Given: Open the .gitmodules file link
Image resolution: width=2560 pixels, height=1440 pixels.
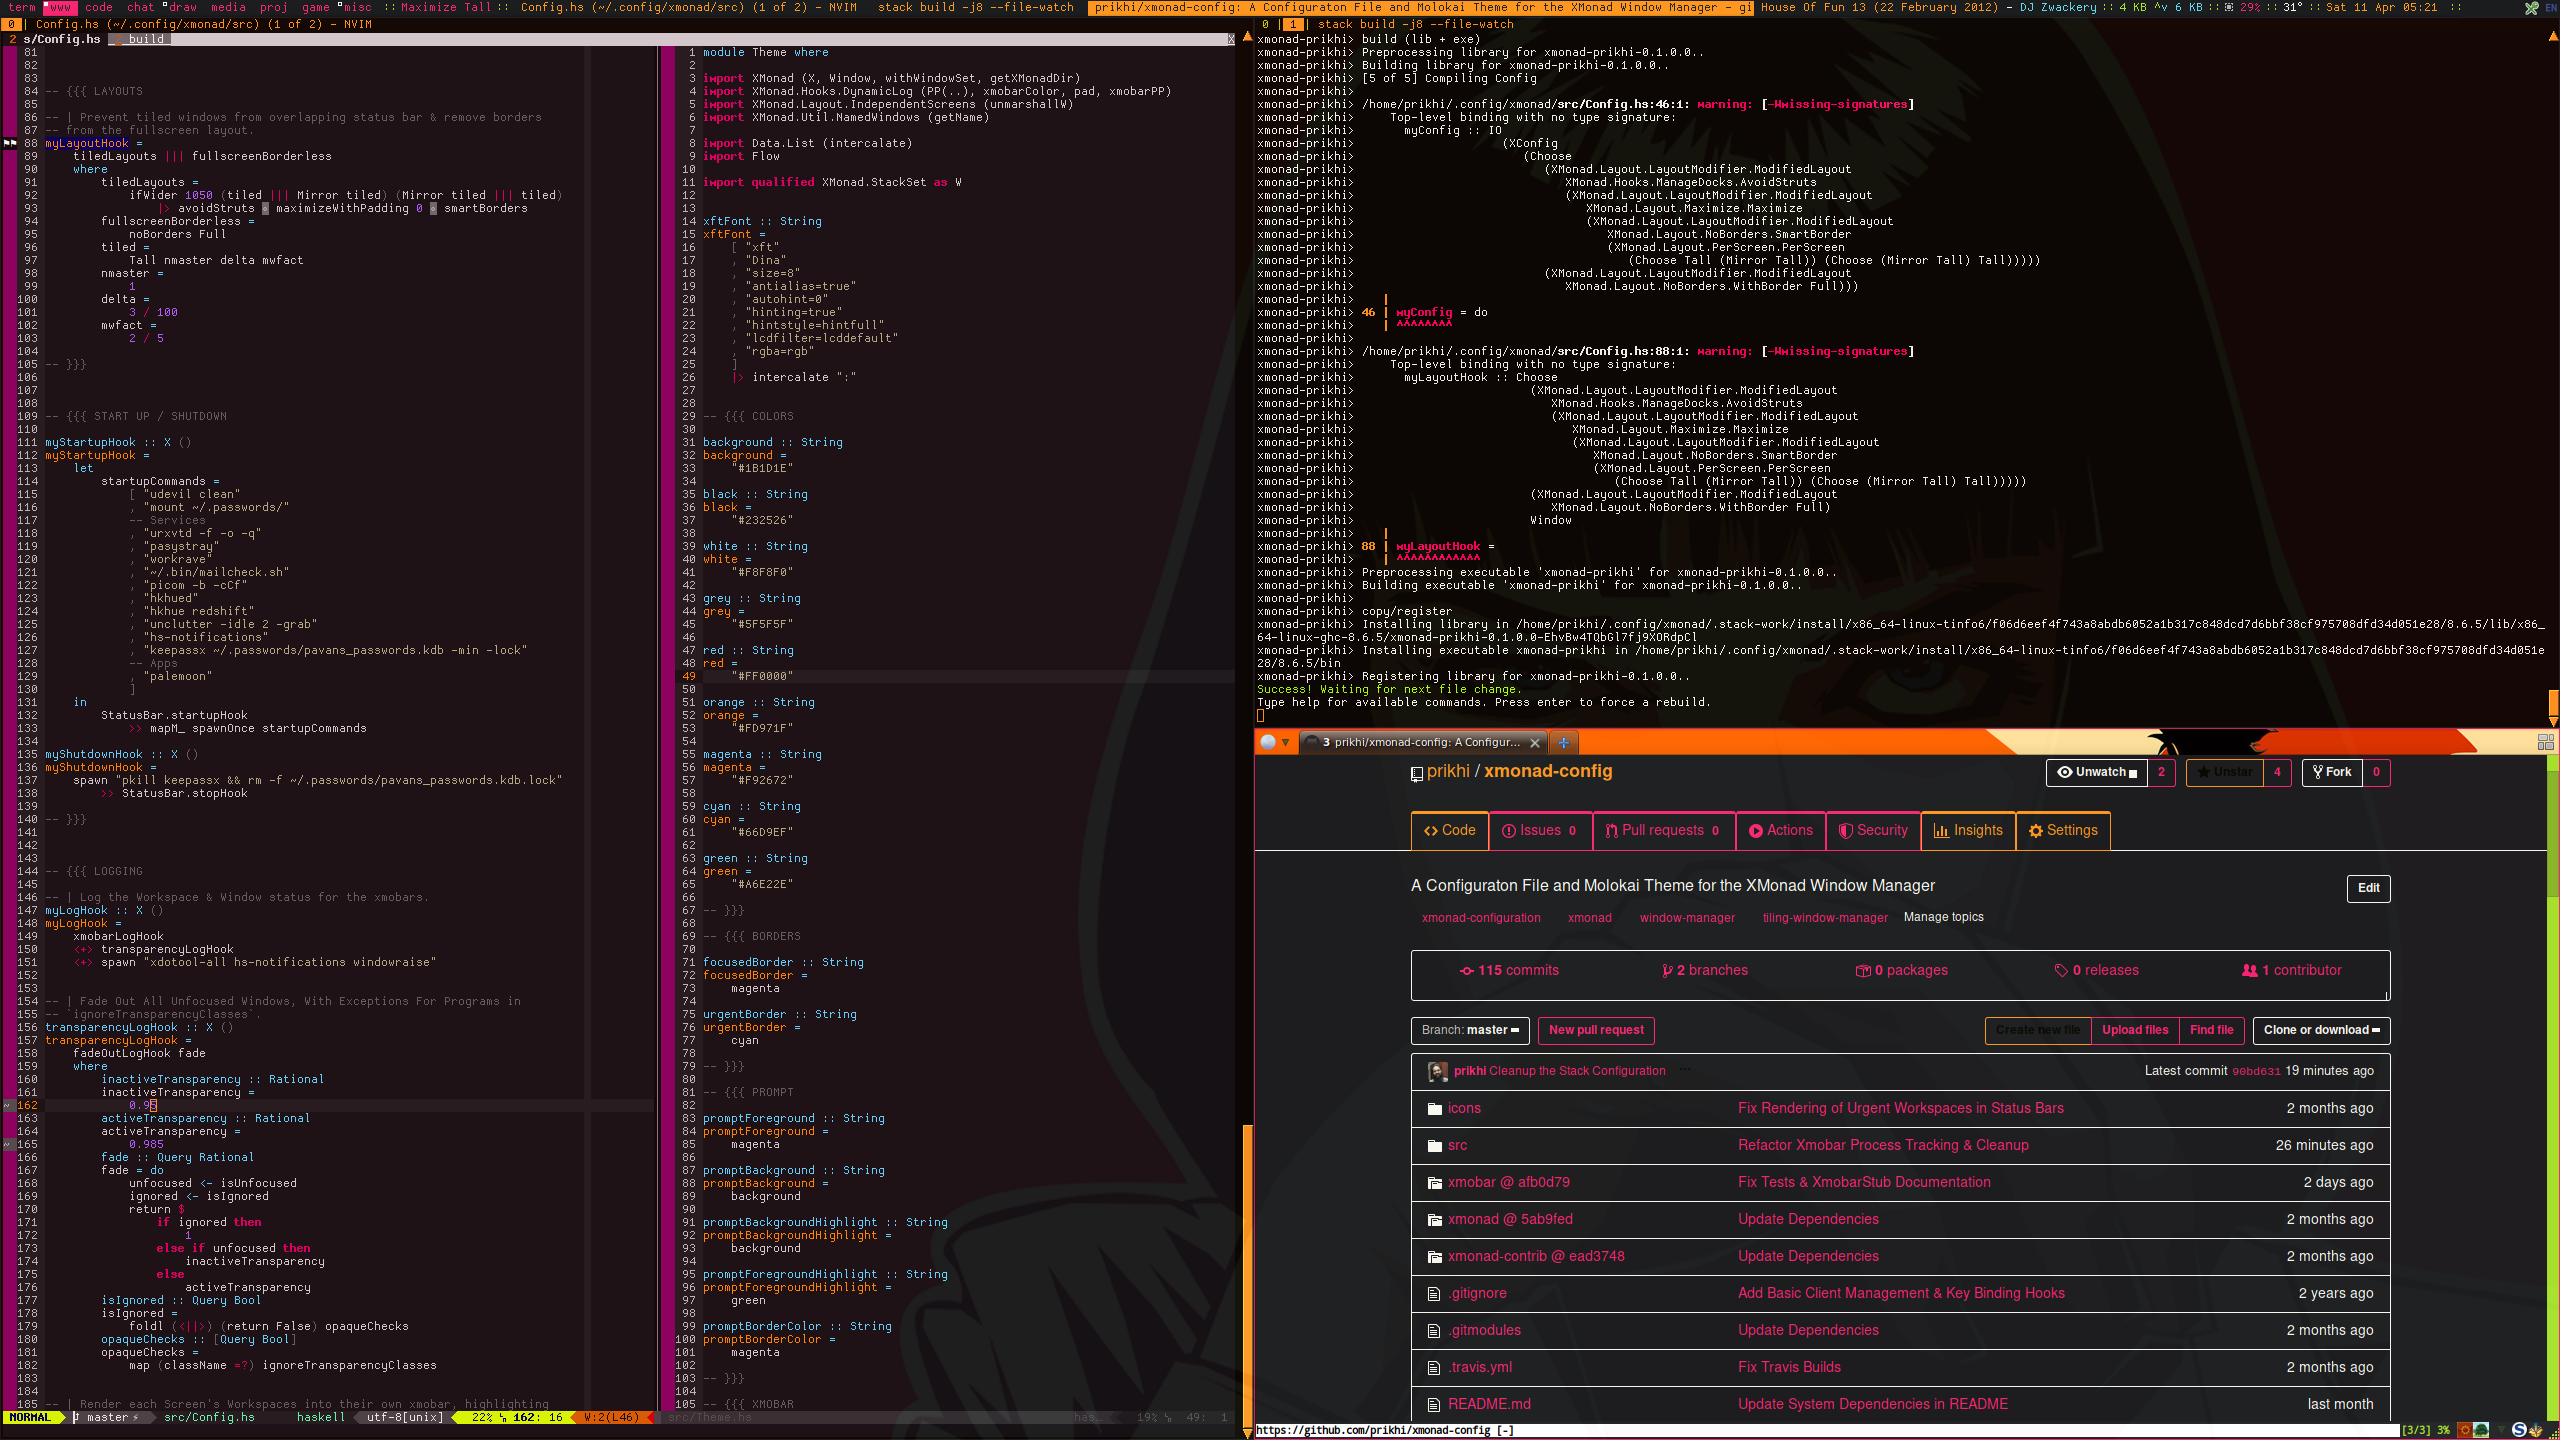Looking at the screenshot, I should [1484, 1331].
